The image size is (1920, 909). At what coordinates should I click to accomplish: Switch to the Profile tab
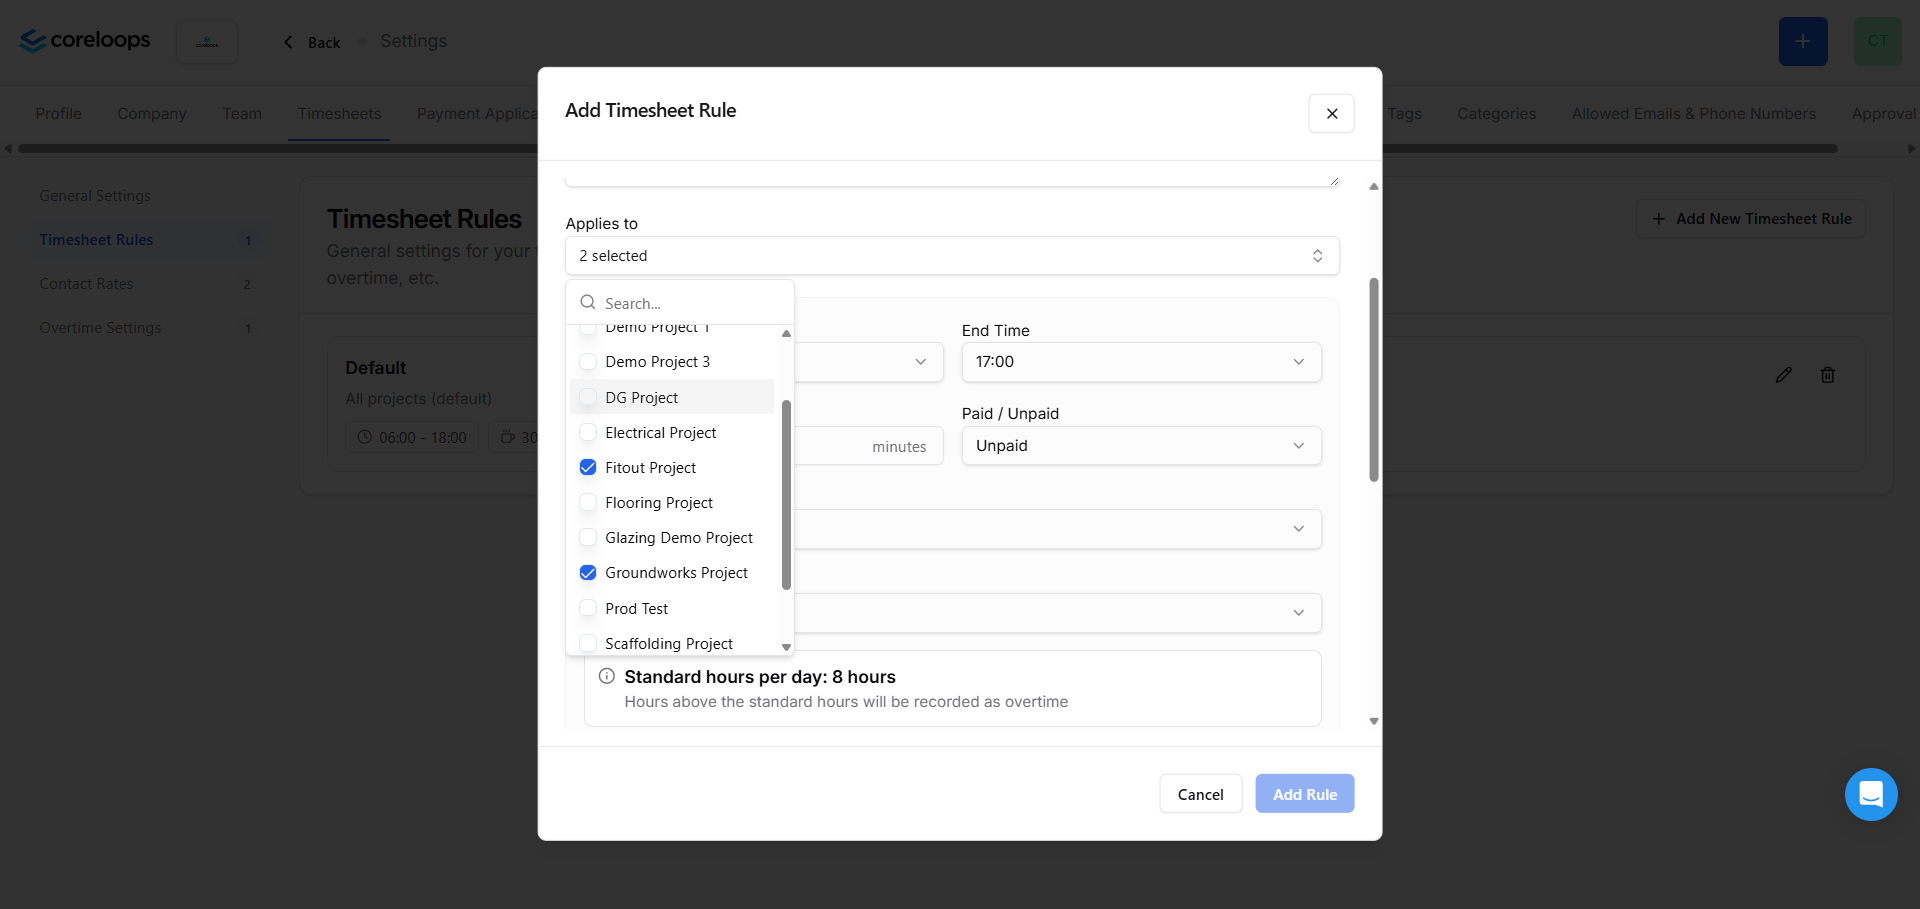pyautogui.click(x=59, y=114)
